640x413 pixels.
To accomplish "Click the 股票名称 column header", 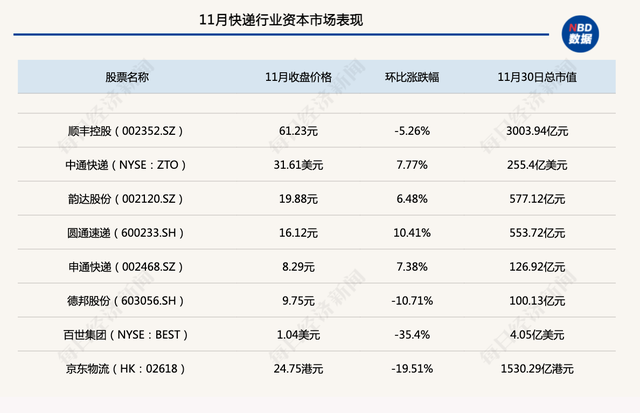I will (127, 77).
